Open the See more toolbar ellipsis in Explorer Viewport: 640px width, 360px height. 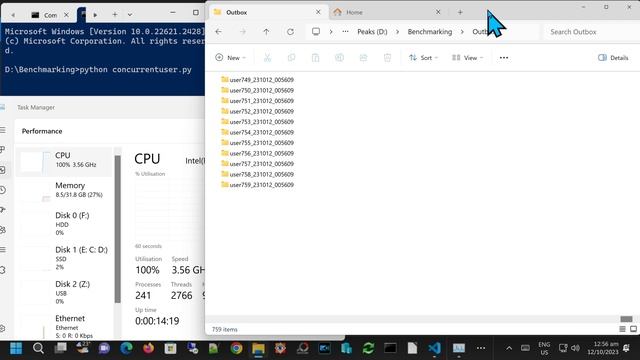pos(504,58)
